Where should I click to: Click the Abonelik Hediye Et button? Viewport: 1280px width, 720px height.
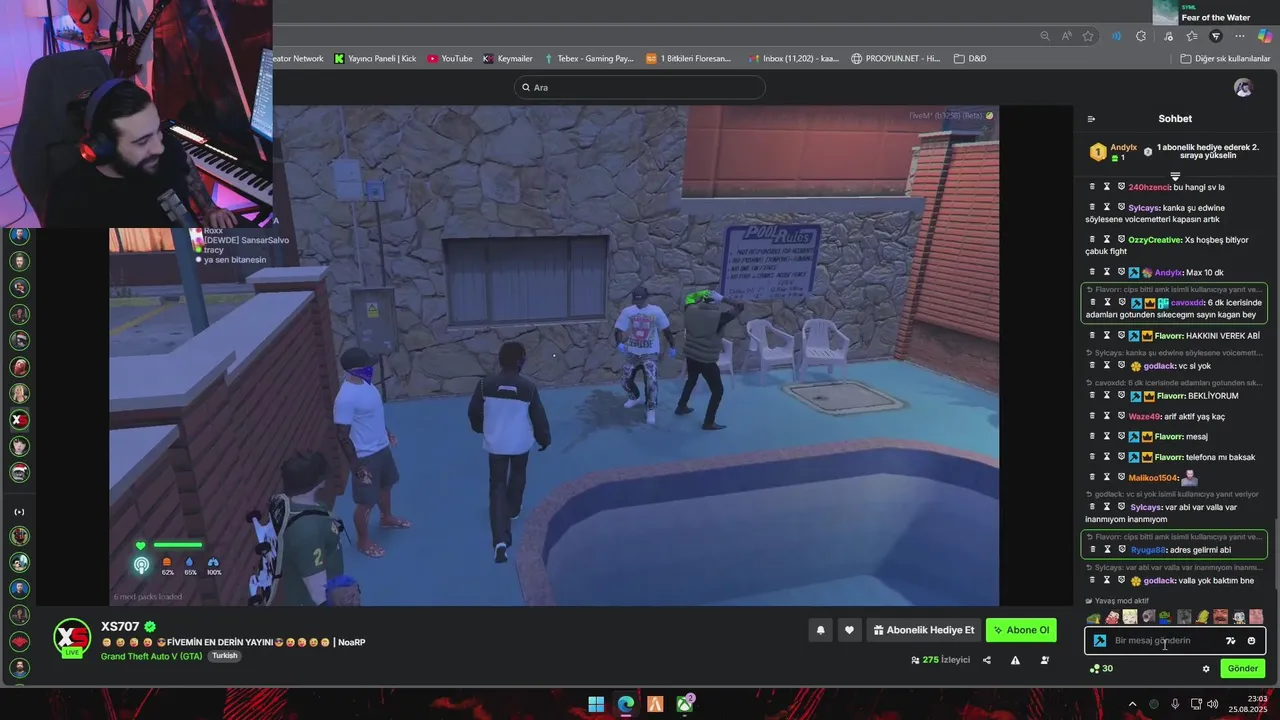pos(923,630)
